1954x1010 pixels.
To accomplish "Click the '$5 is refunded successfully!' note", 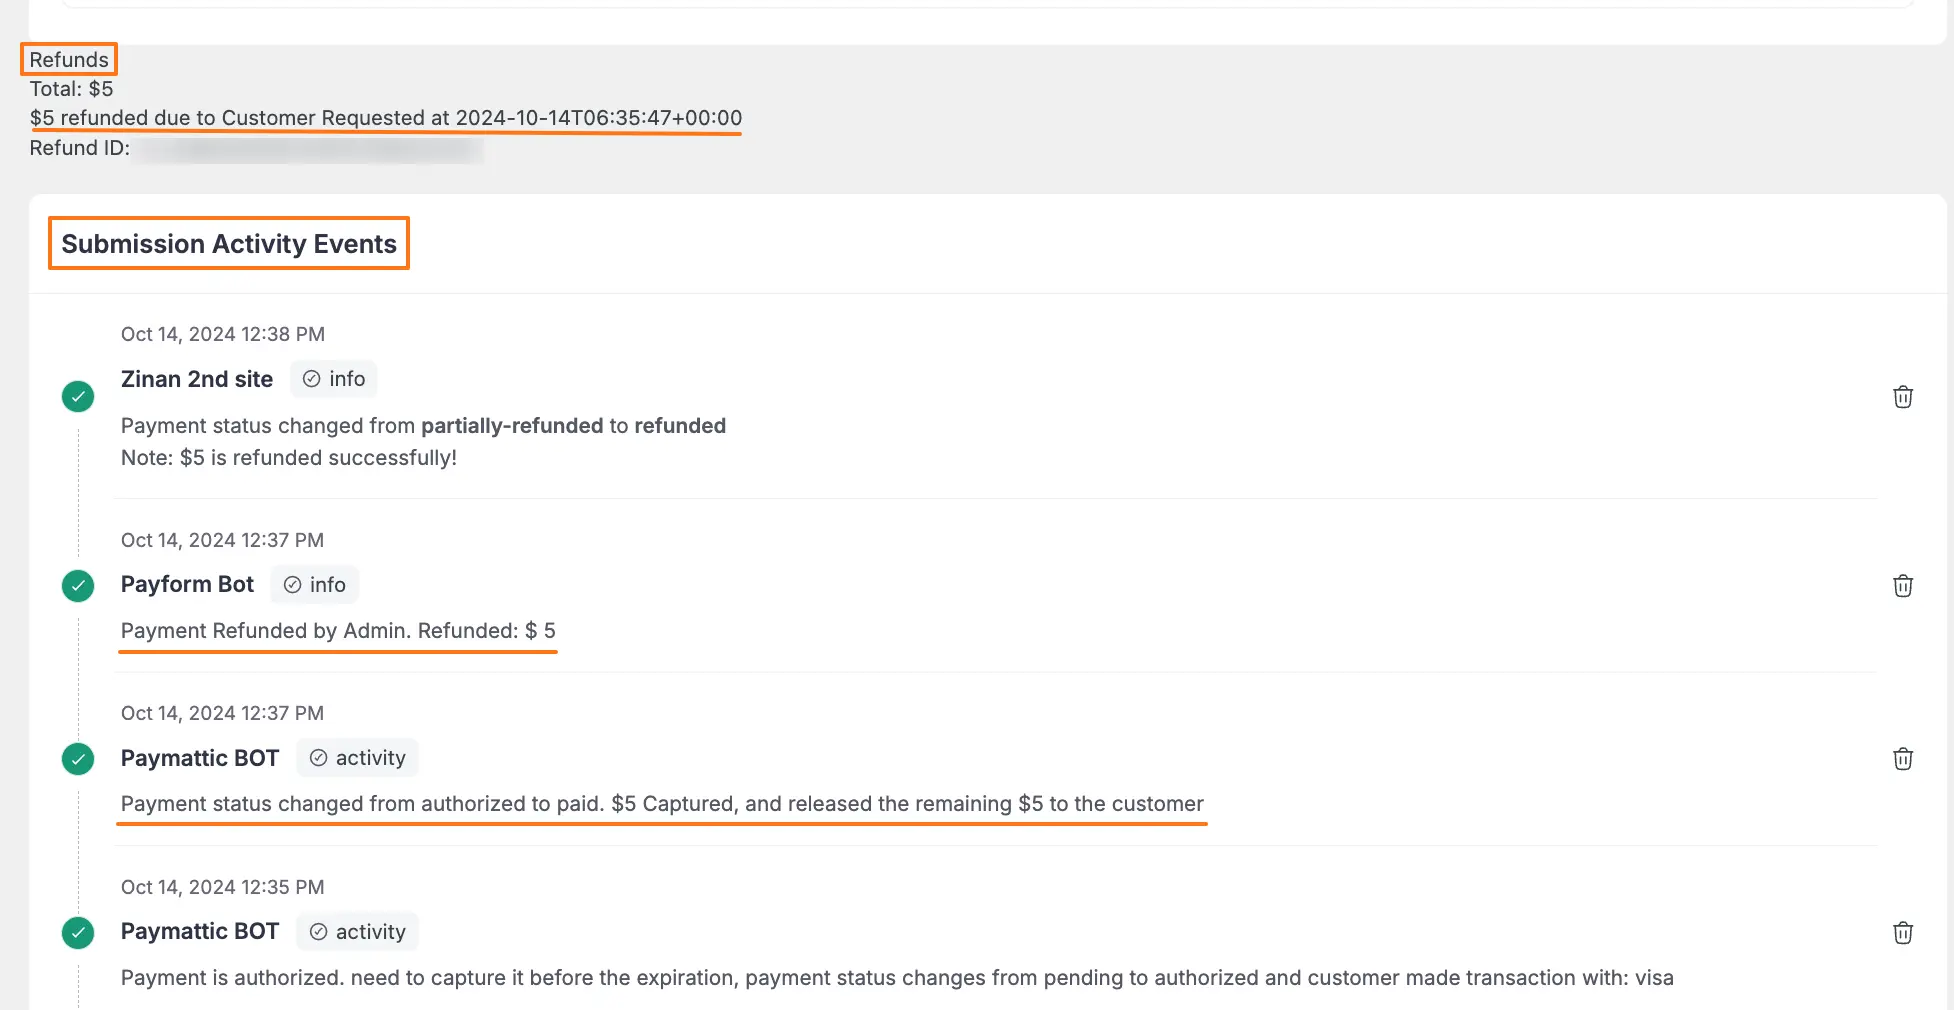I will (289, 458).
